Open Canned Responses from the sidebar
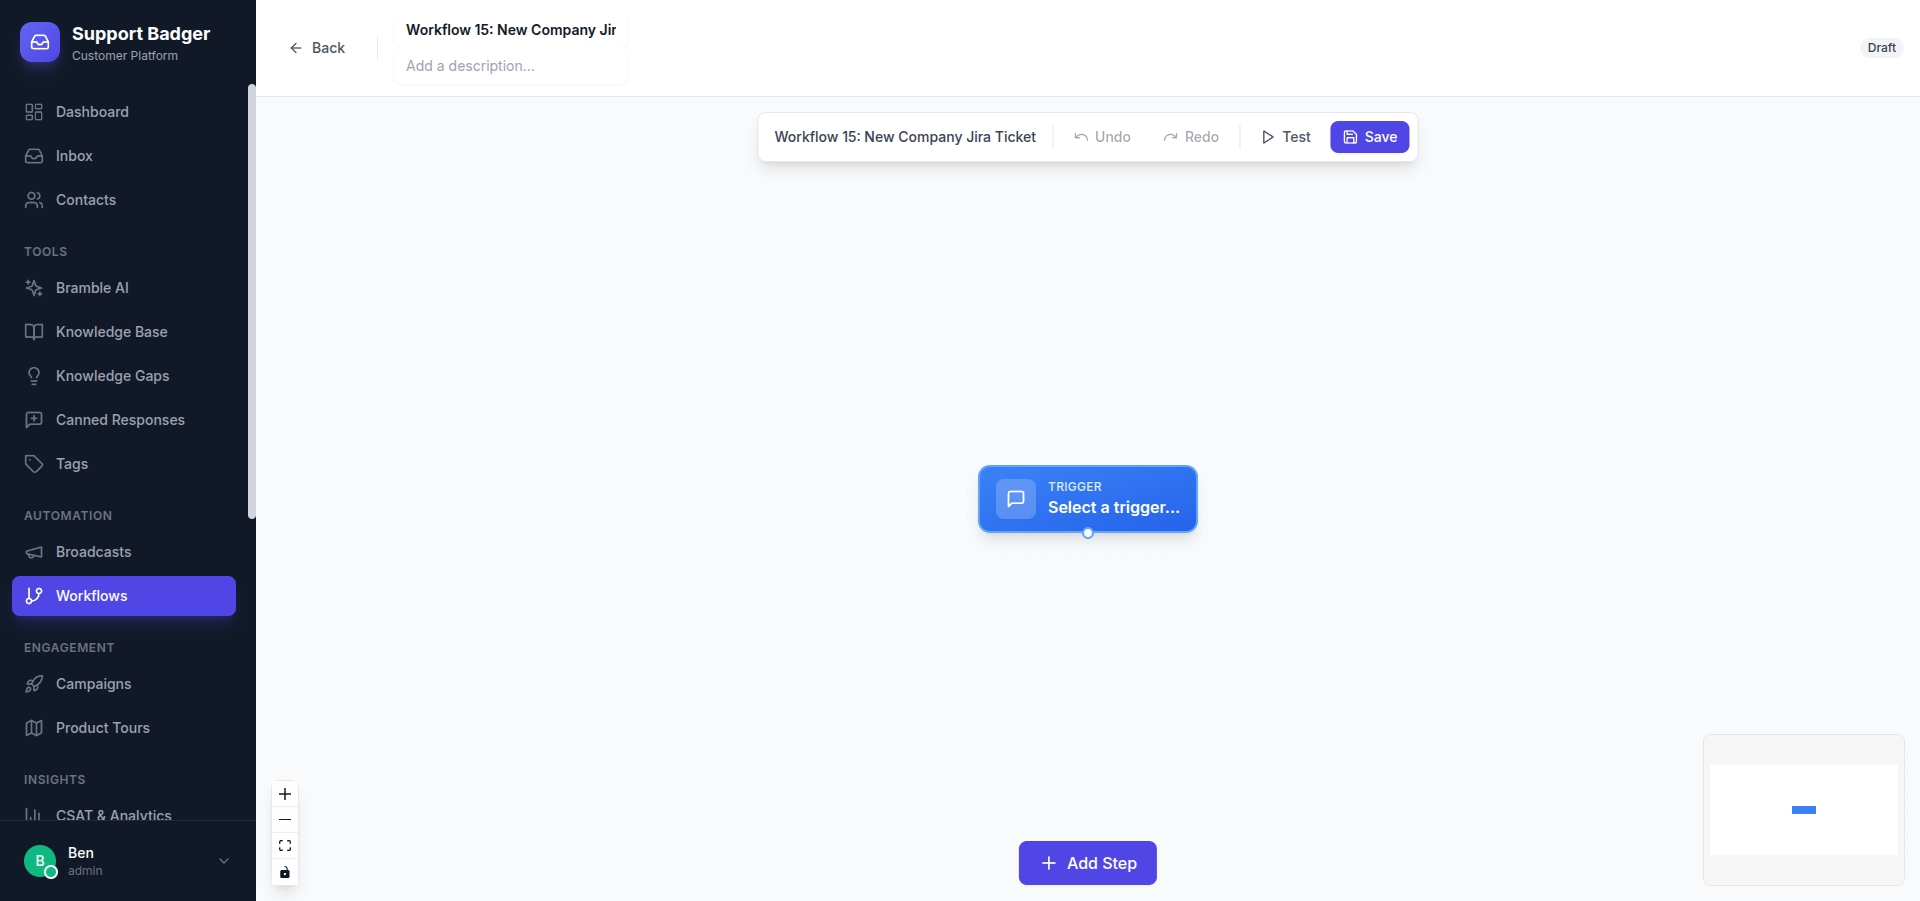Screen dimensions: 1920x901 point(34,420)
